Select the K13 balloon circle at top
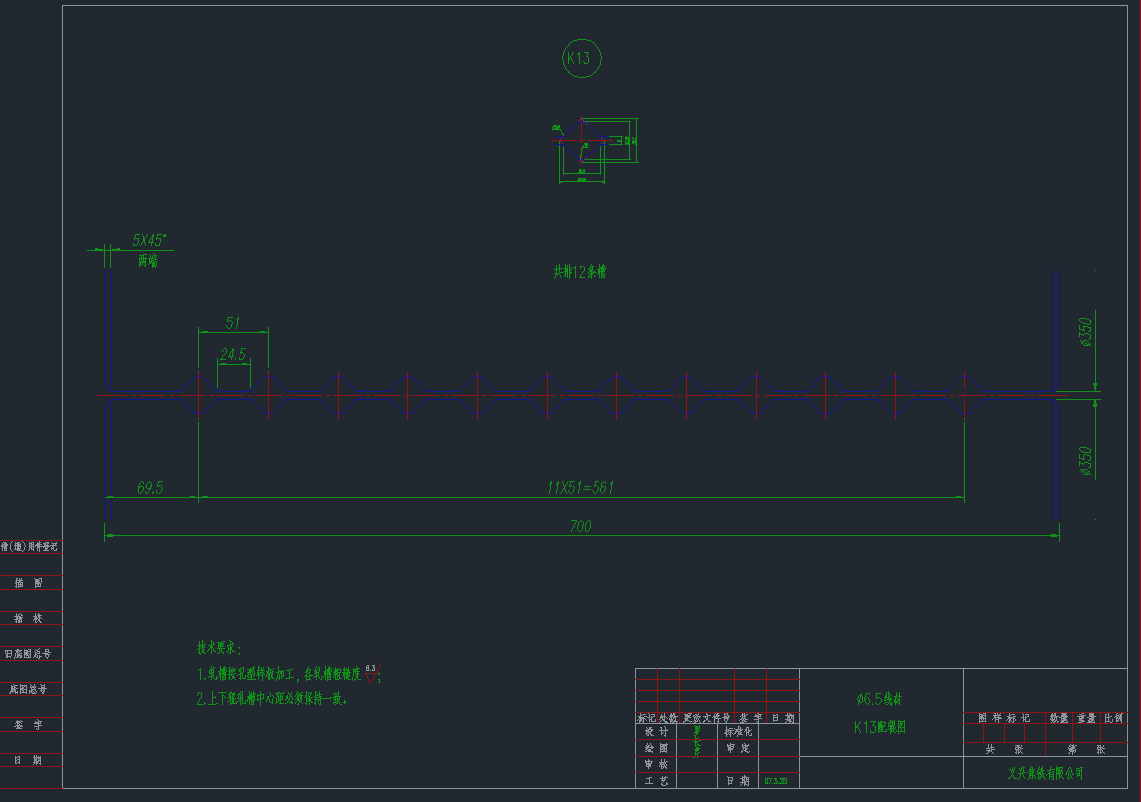Viewport: 1141px width, 802px height. 580,57
